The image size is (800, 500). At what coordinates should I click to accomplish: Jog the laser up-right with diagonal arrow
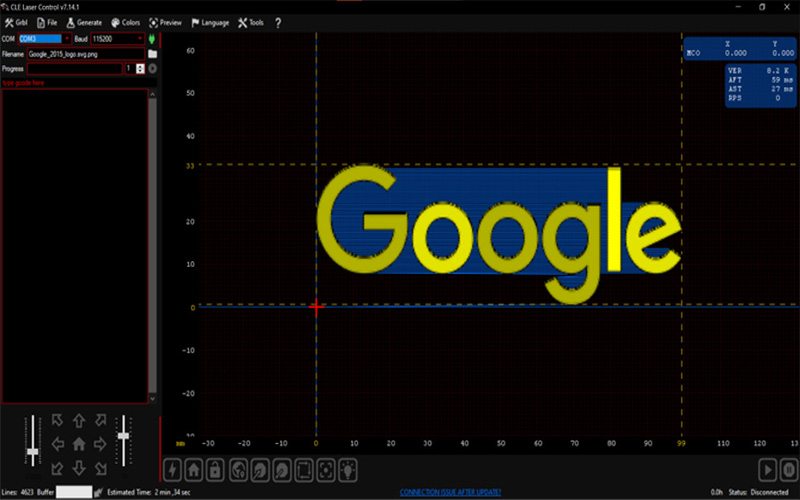pyautogui.click(x=101, y=420)
